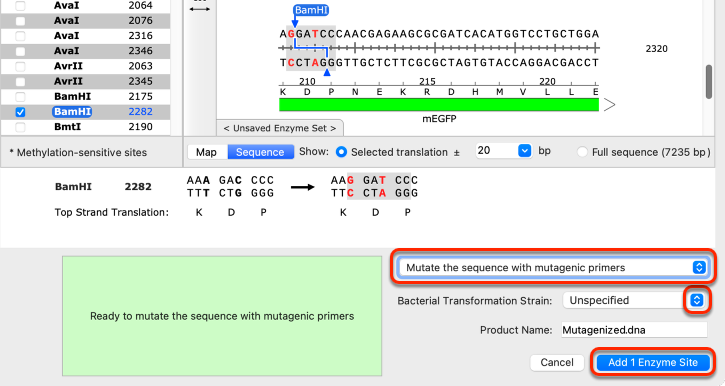The width and height of the screenshot is (725, 386).
Task: Enable the BmtI 2190 checkbox
Action: point(20,127)
